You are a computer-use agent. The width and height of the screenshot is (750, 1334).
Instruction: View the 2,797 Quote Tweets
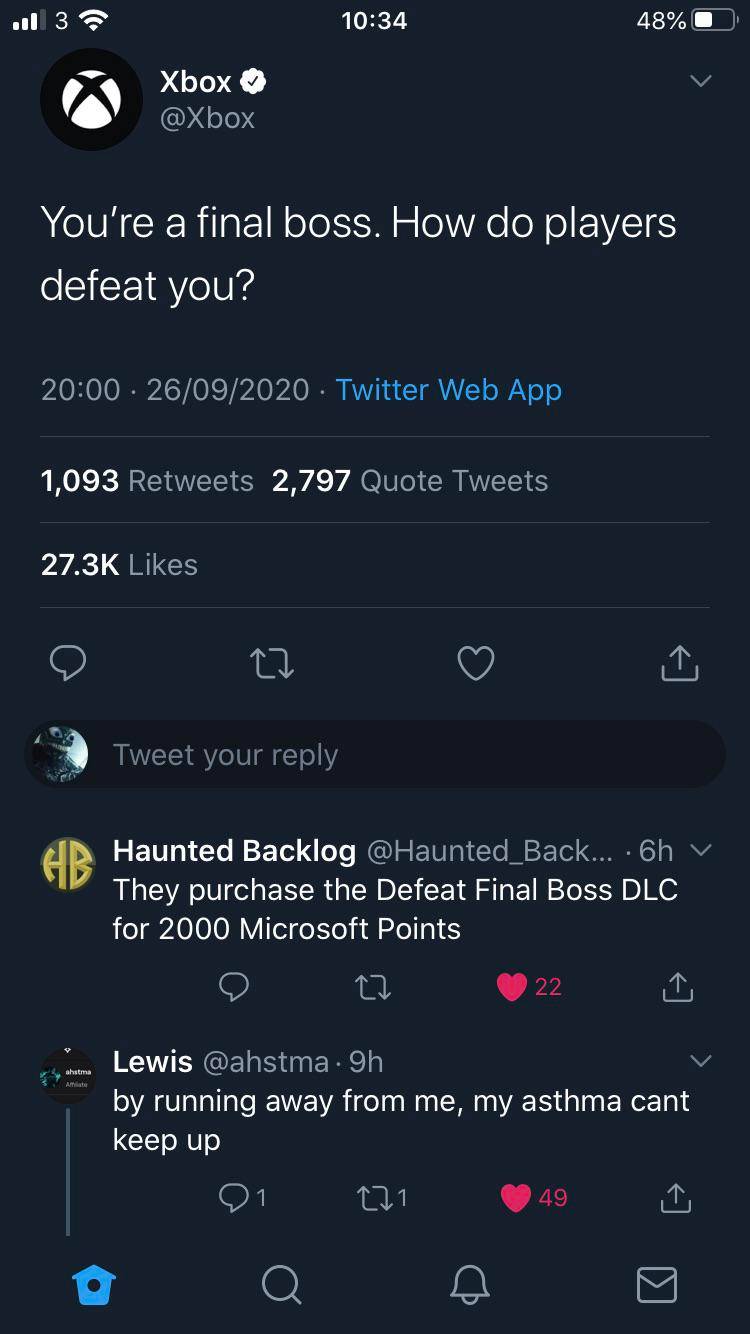pyautogui.click(x=410, y=481)
